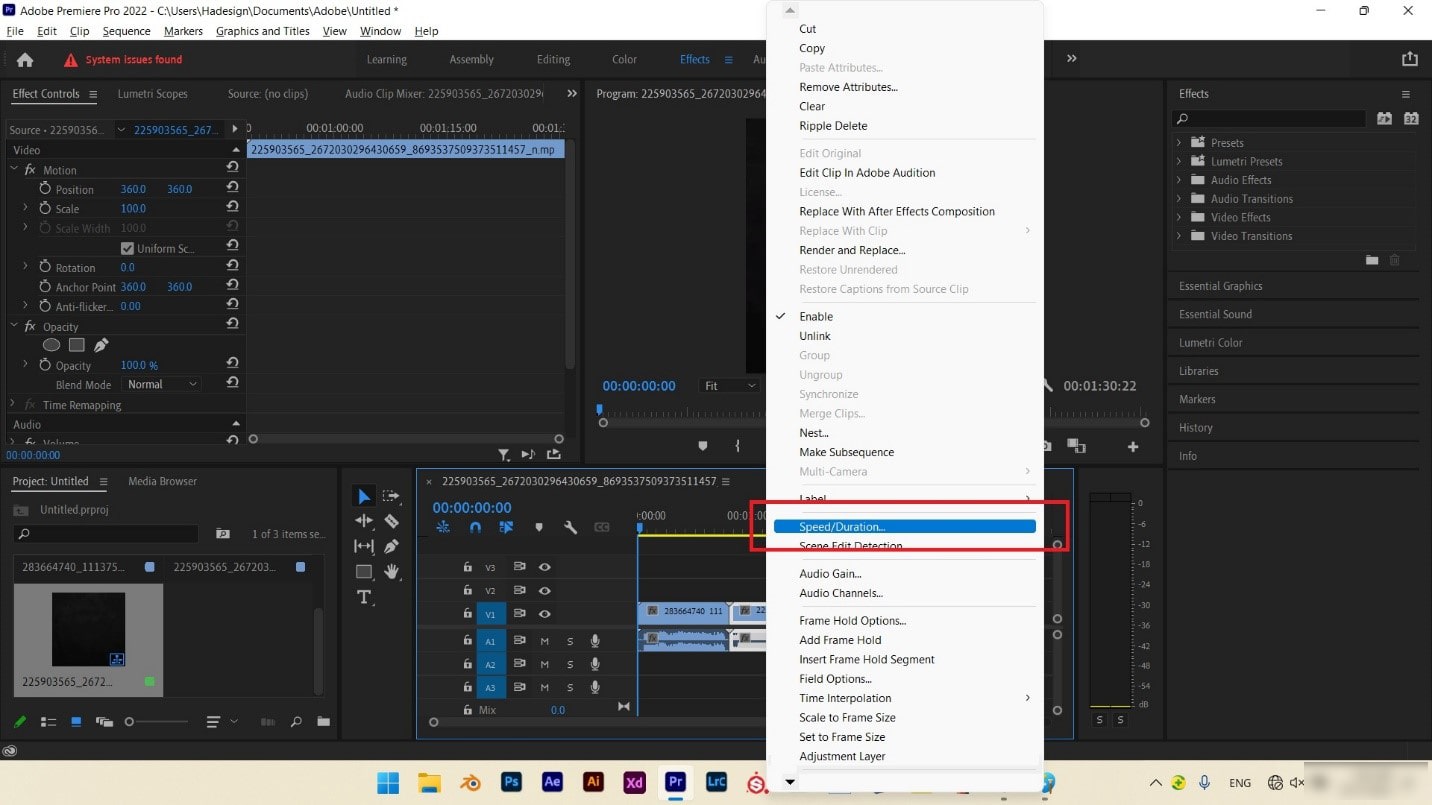Open the Sort Icons dropdown
The width and height of the screenshot is (1432, 805).
click(x=221, y=721)
